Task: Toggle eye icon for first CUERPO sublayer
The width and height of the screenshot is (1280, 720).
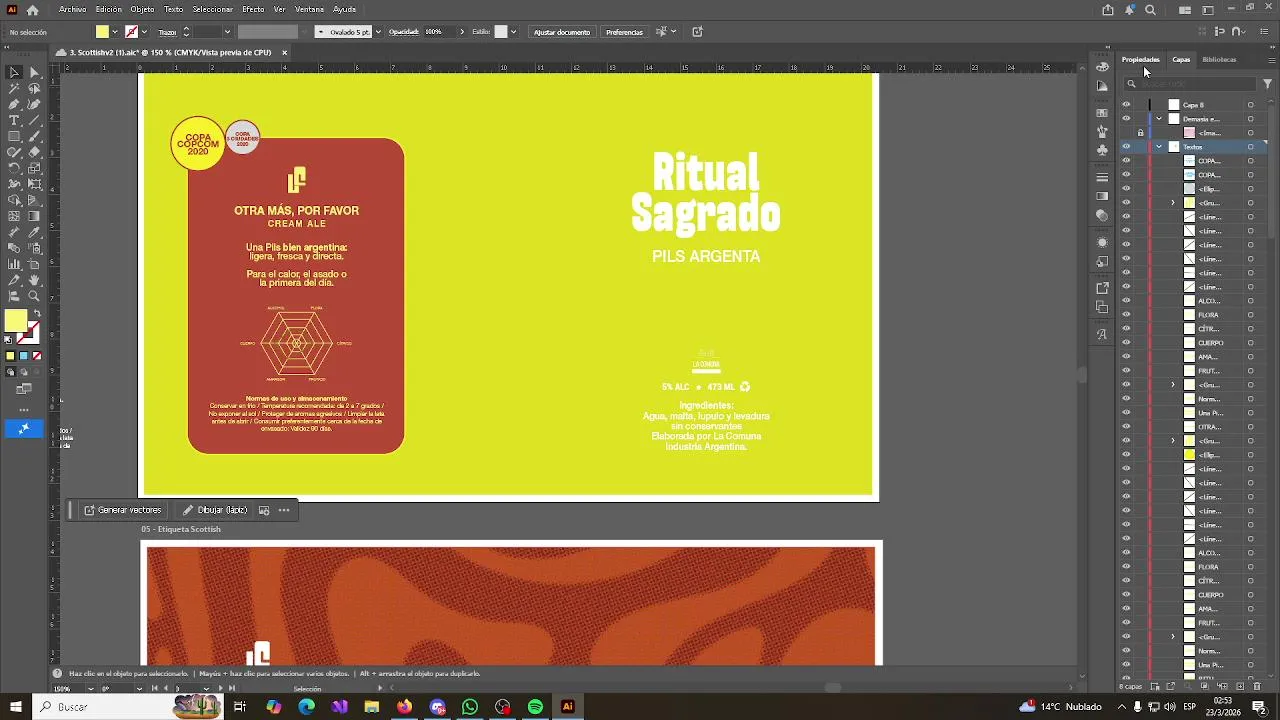Action: pos(1126,343)
